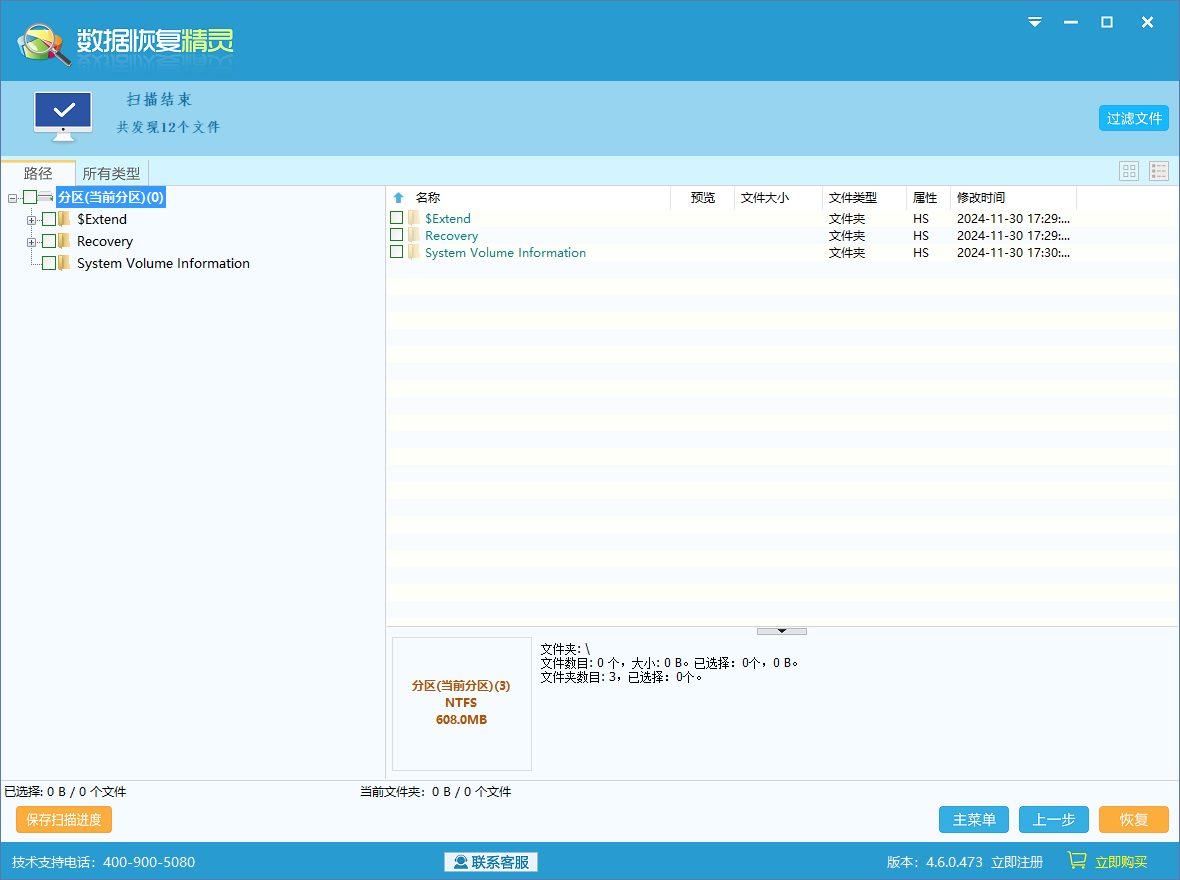Check System Volume Information in tree

pos(49,263)
